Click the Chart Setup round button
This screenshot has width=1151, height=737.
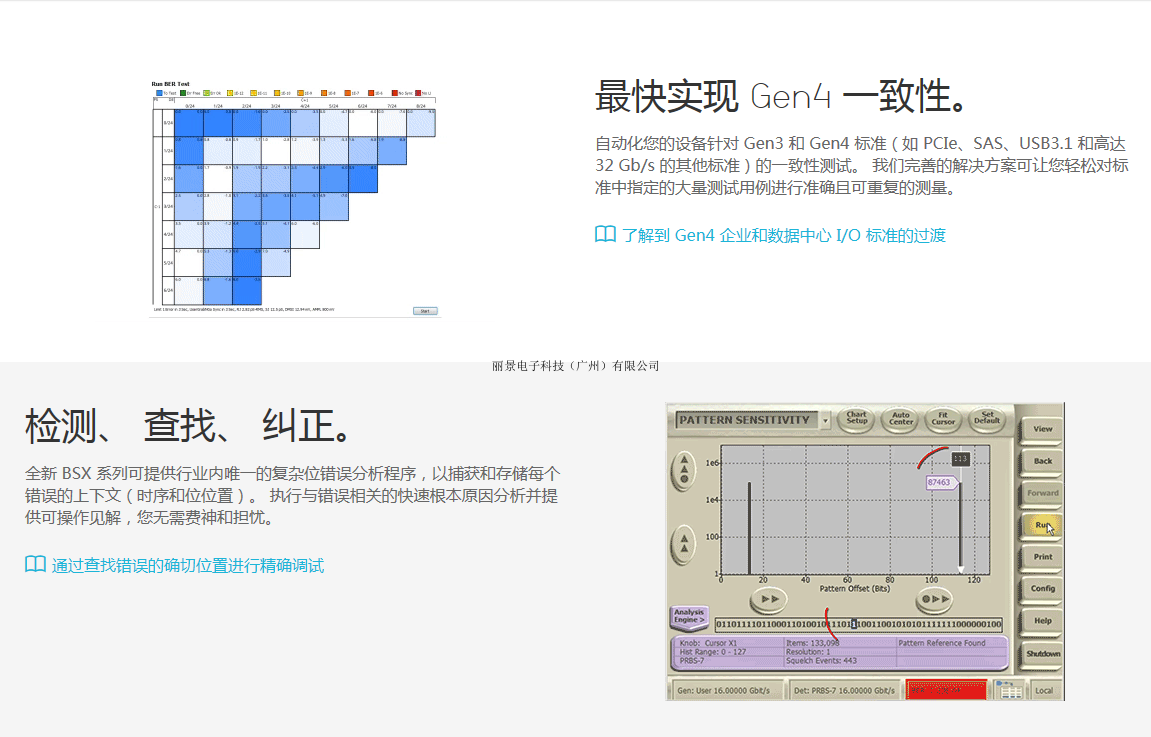pos(857,419)
